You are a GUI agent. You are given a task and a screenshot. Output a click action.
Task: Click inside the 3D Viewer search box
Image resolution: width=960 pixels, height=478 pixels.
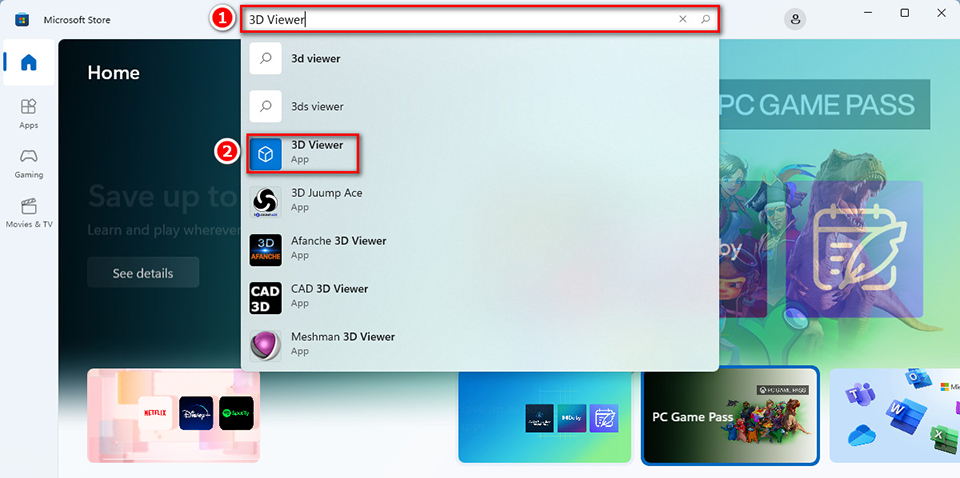479,19
